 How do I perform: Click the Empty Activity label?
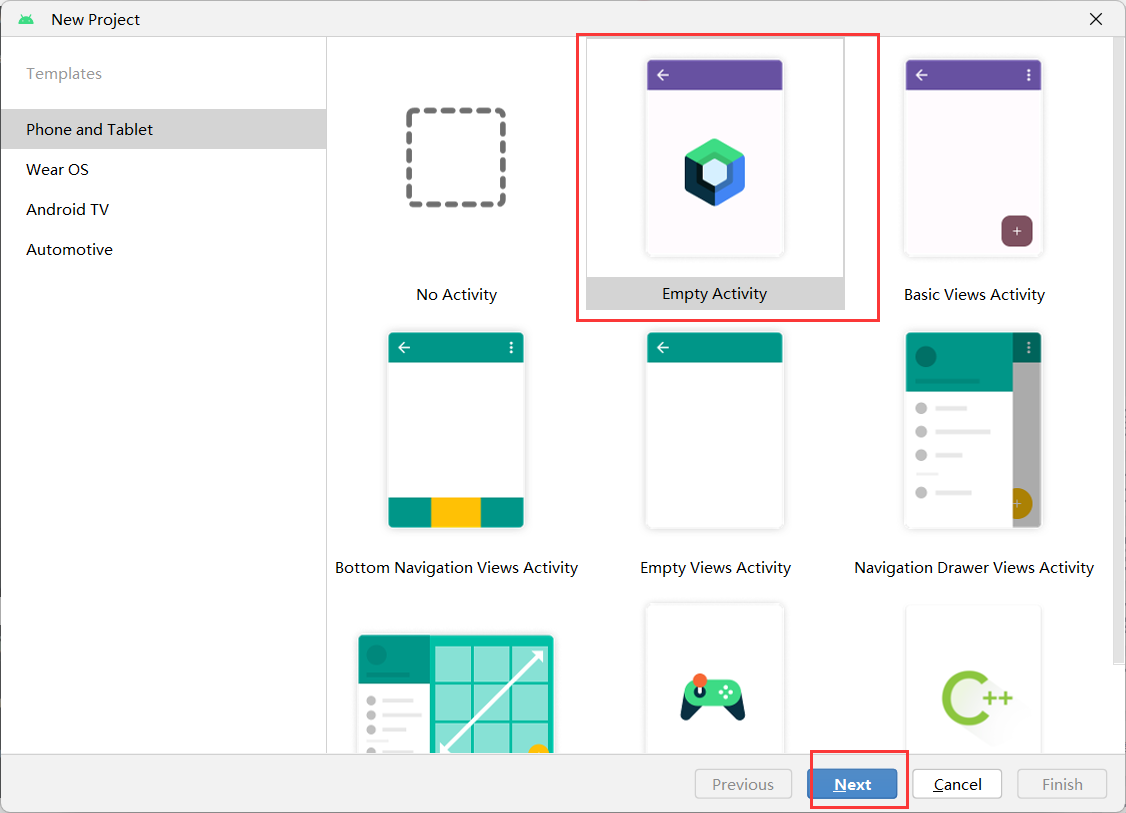(x=715, y=294)
